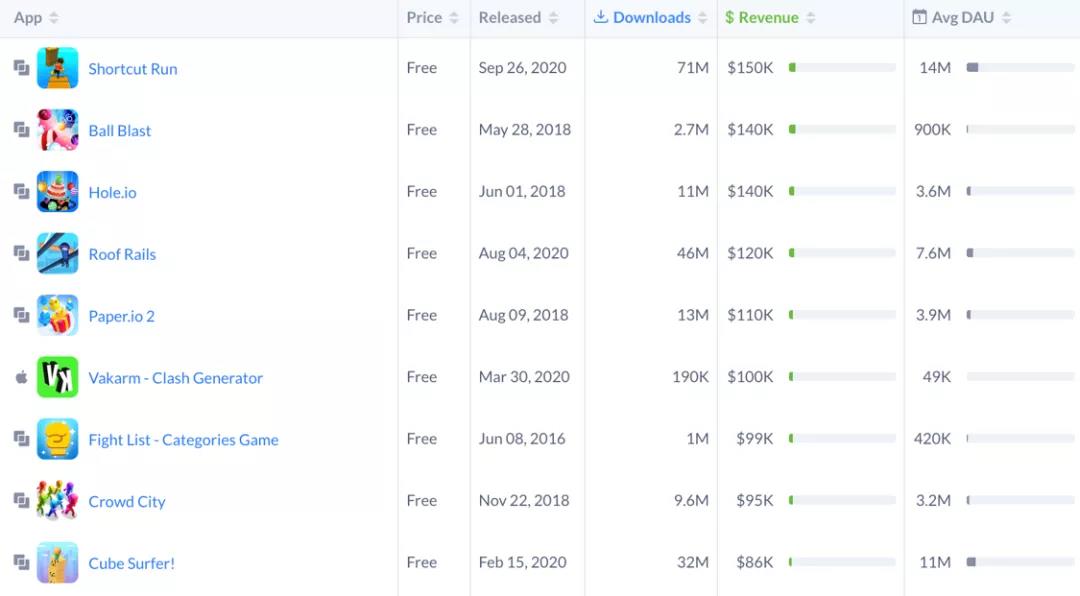
Task: Open the Shortcut Run app icon
Action: (57, 68)
